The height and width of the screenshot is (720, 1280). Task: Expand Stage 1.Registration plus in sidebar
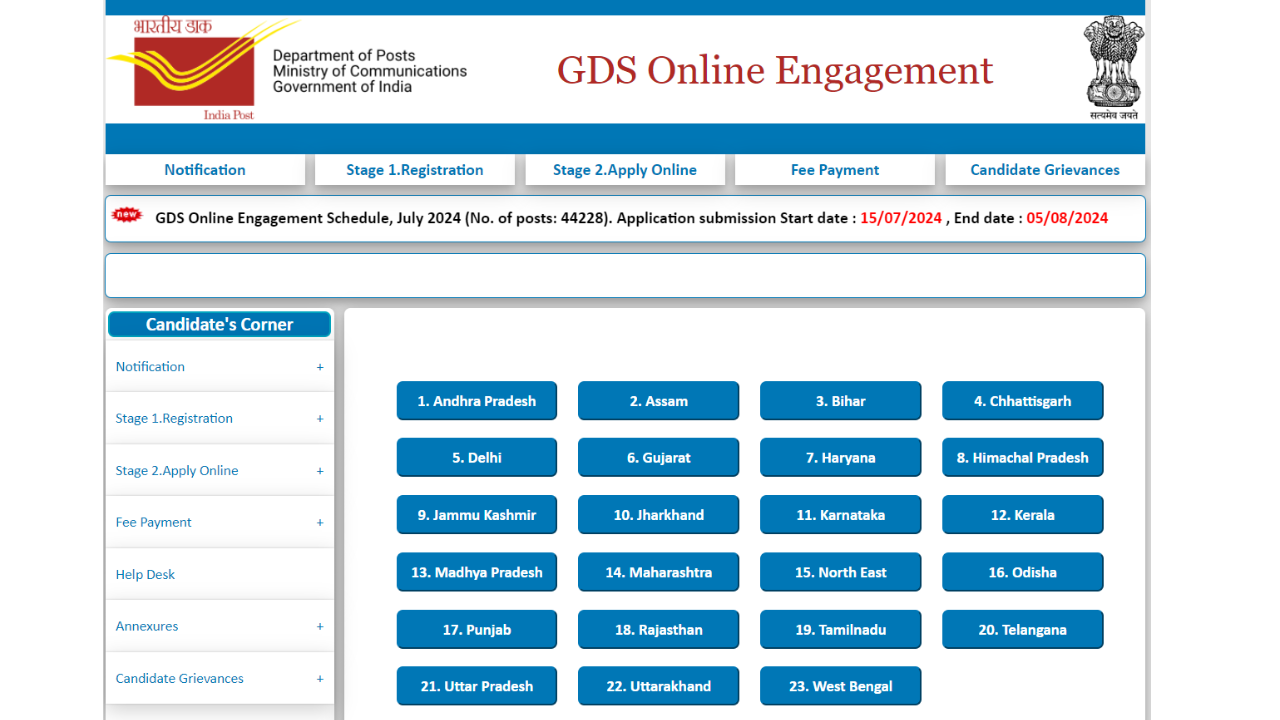point(320,419)
